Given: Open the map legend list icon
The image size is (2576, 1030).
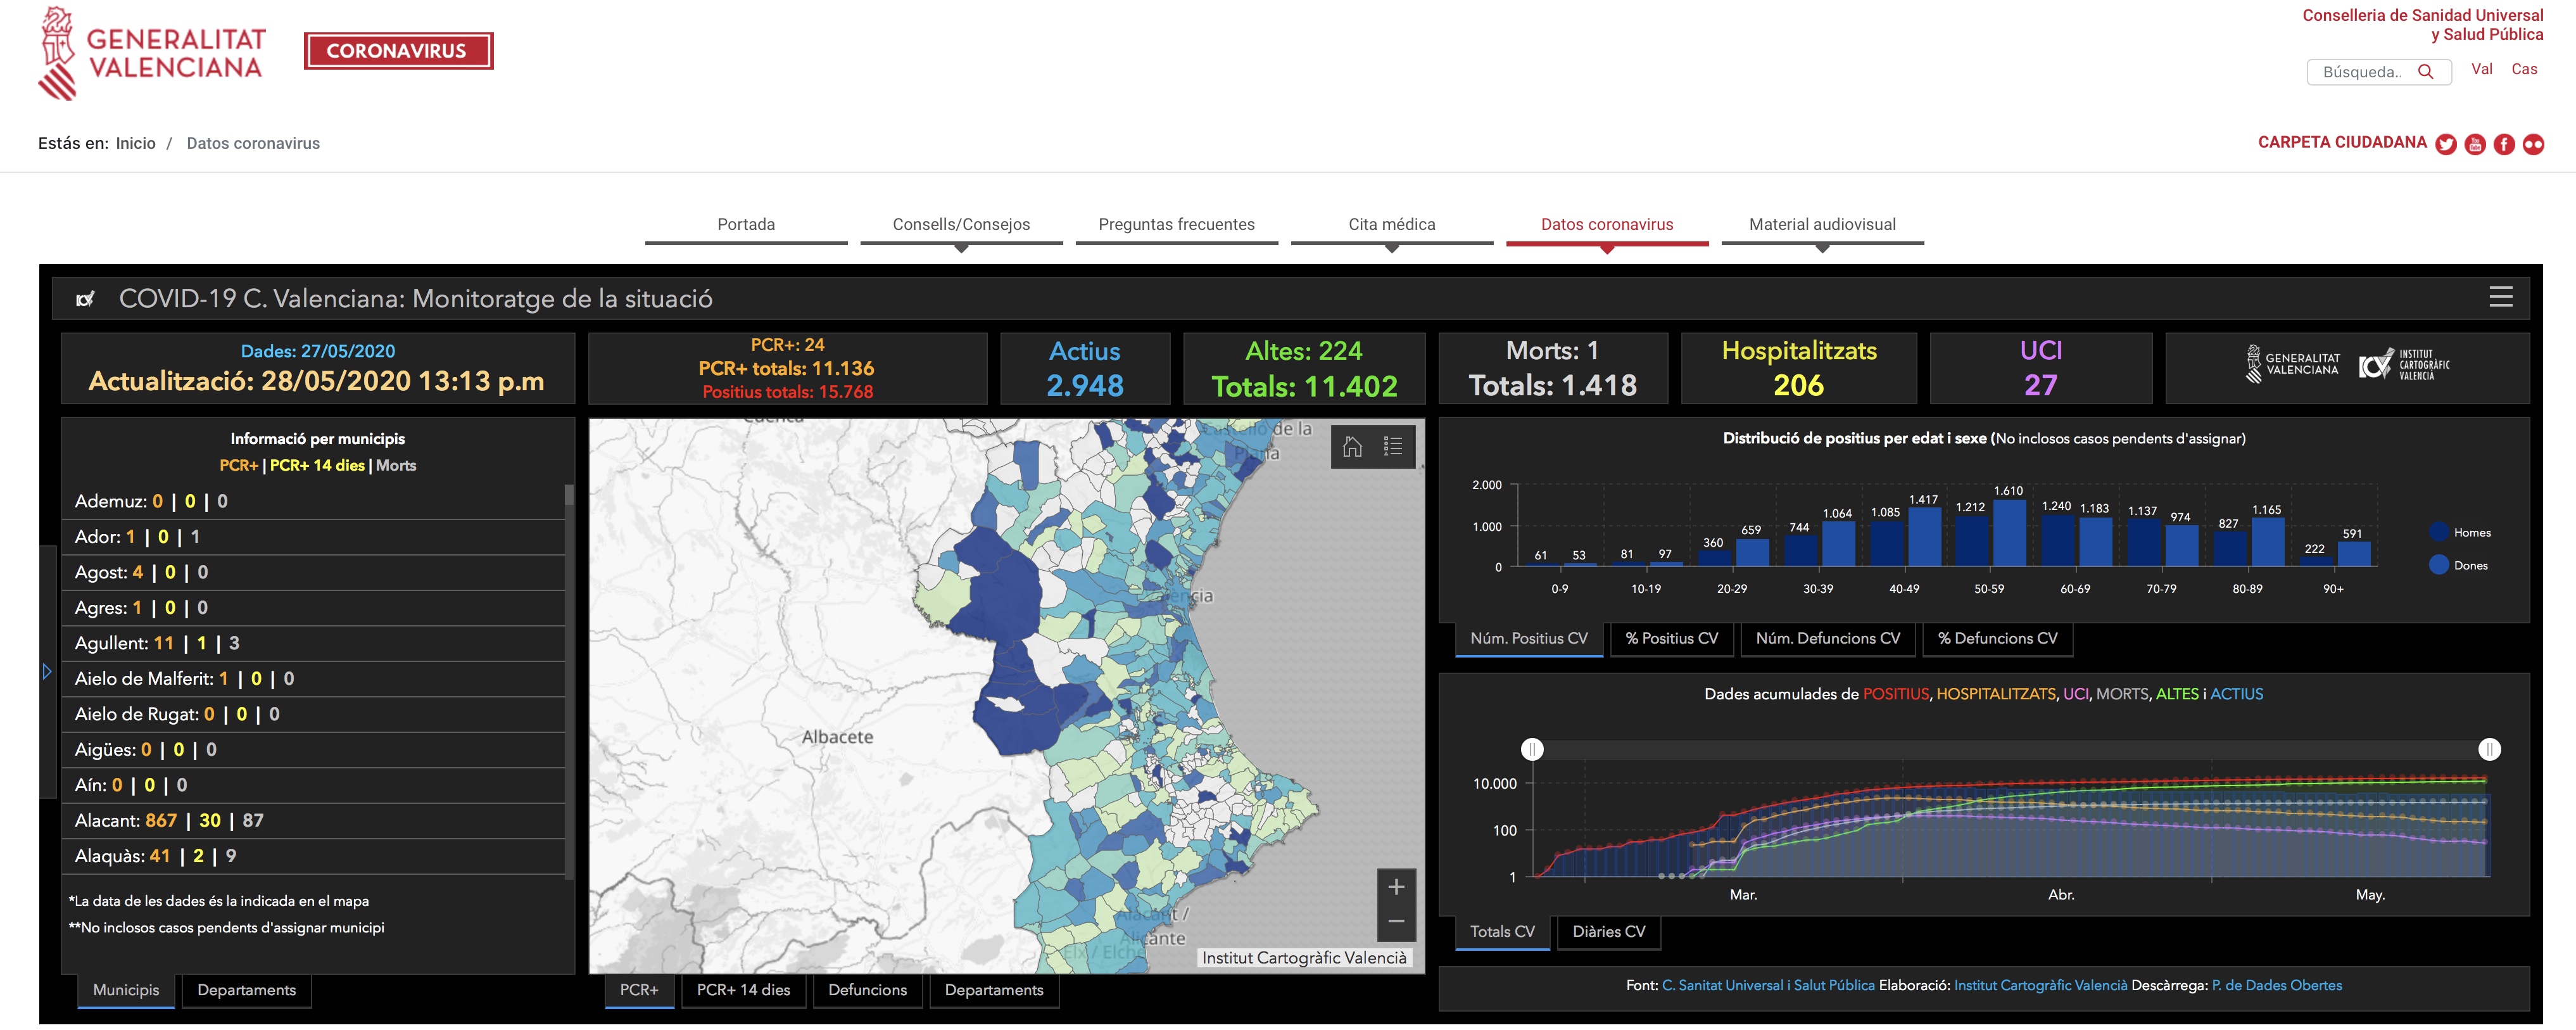Looking at the screenshot, I should click(x=1393, y=446).
